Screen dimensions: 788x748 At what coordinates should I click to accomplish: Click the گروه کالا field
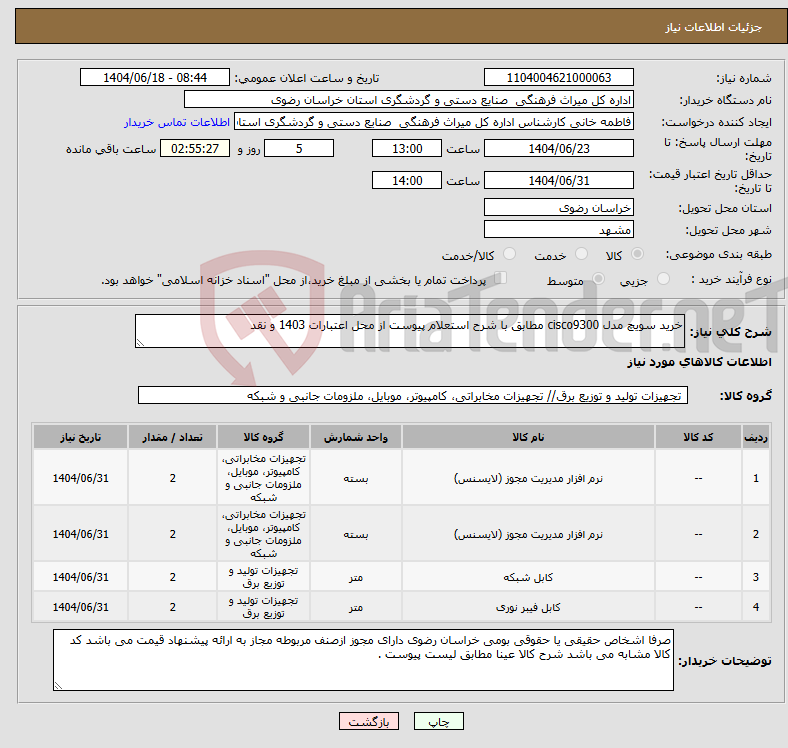(413, 395)
